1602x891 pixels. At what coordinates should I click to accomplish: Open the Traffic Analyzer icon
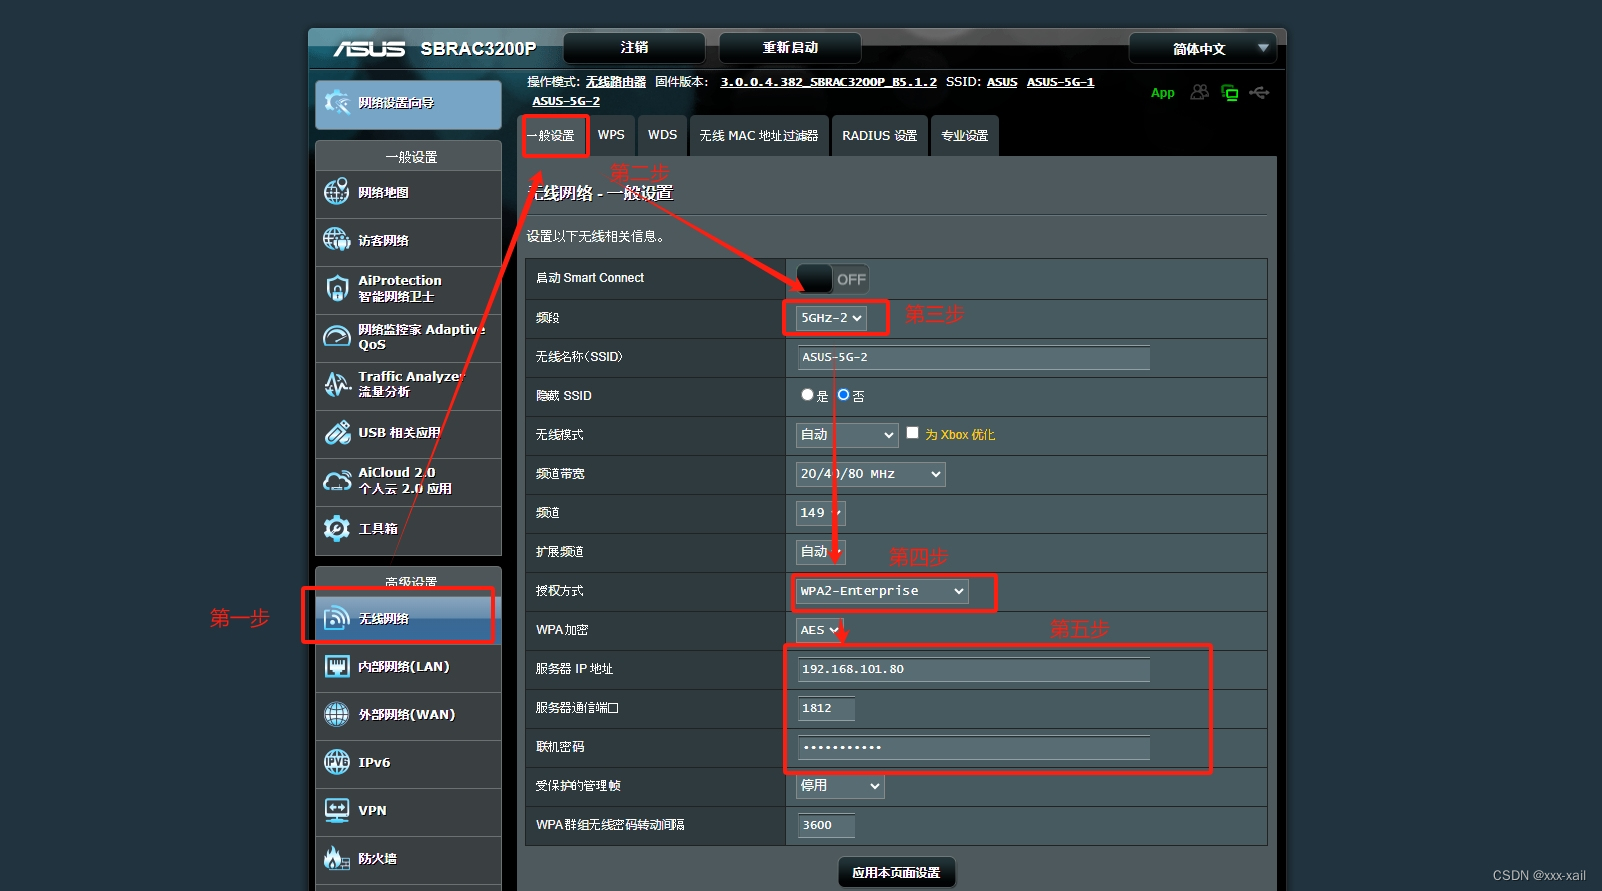[337, 384]
